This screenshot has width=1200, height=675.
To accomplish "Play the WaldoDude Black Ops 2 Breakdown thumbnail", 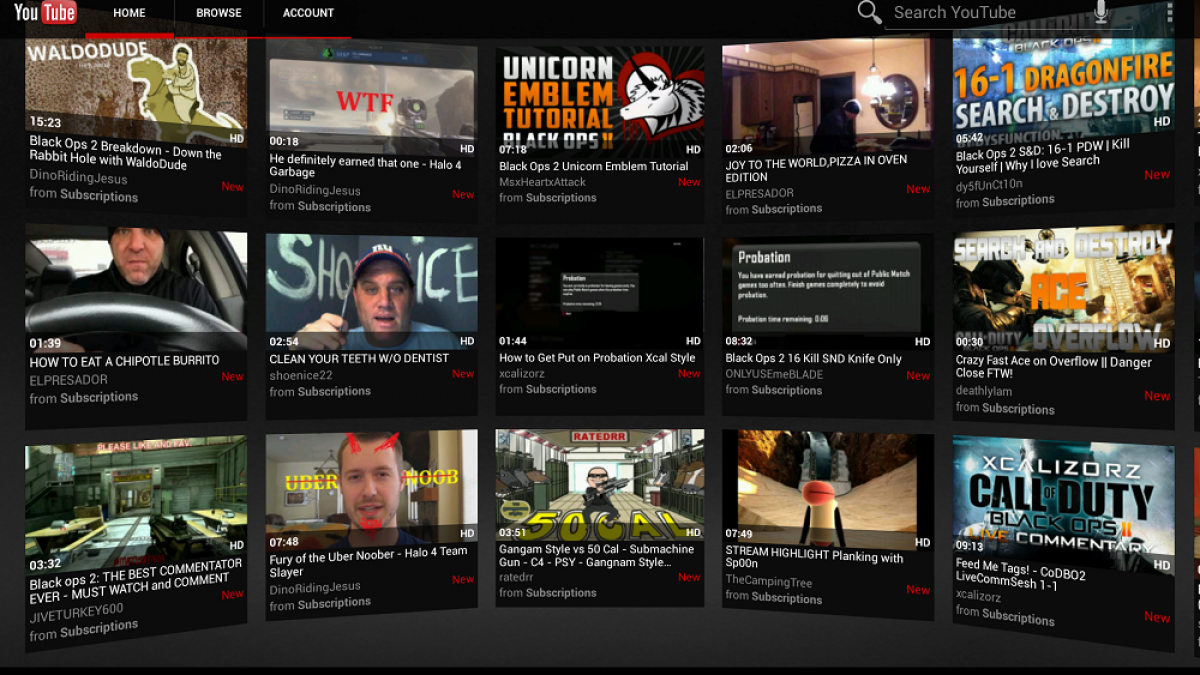I will point(136,88).
